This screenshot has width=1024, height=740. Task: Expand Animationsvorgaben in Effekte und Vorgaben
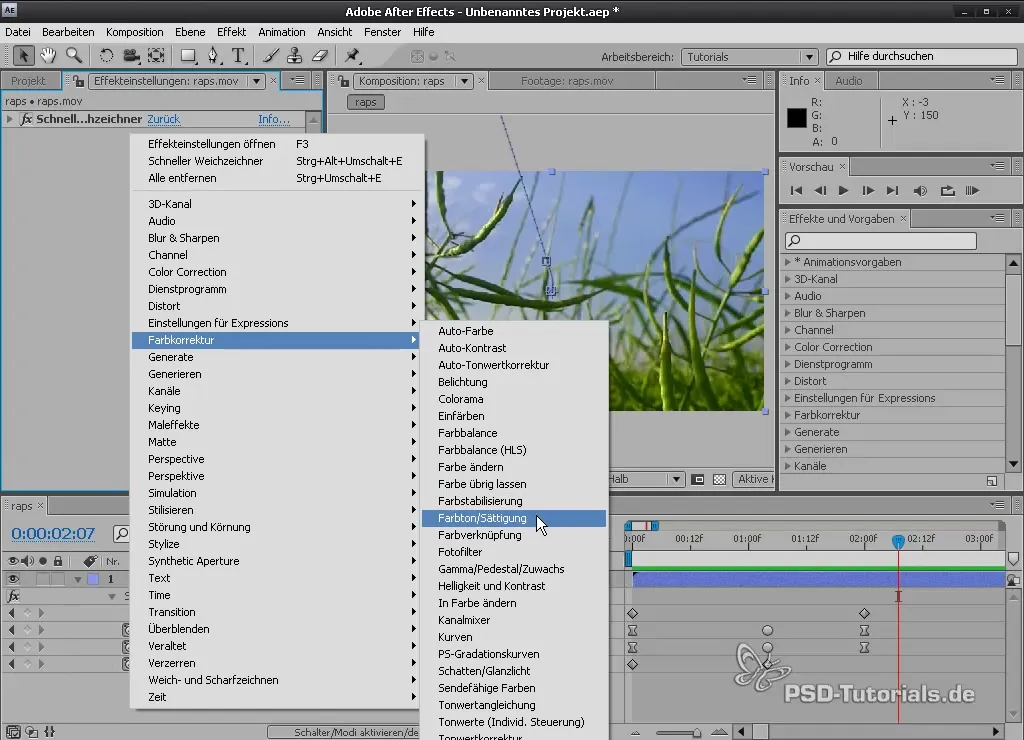pyautogui.click(x=788, y=262)
